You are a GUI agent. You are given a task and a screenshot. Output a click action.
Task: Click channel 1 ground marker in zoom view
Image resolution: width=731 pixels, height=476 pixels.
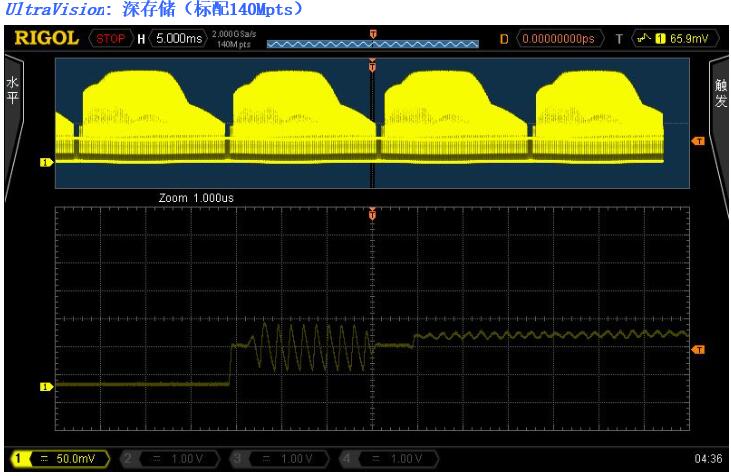tap(45, 384)
